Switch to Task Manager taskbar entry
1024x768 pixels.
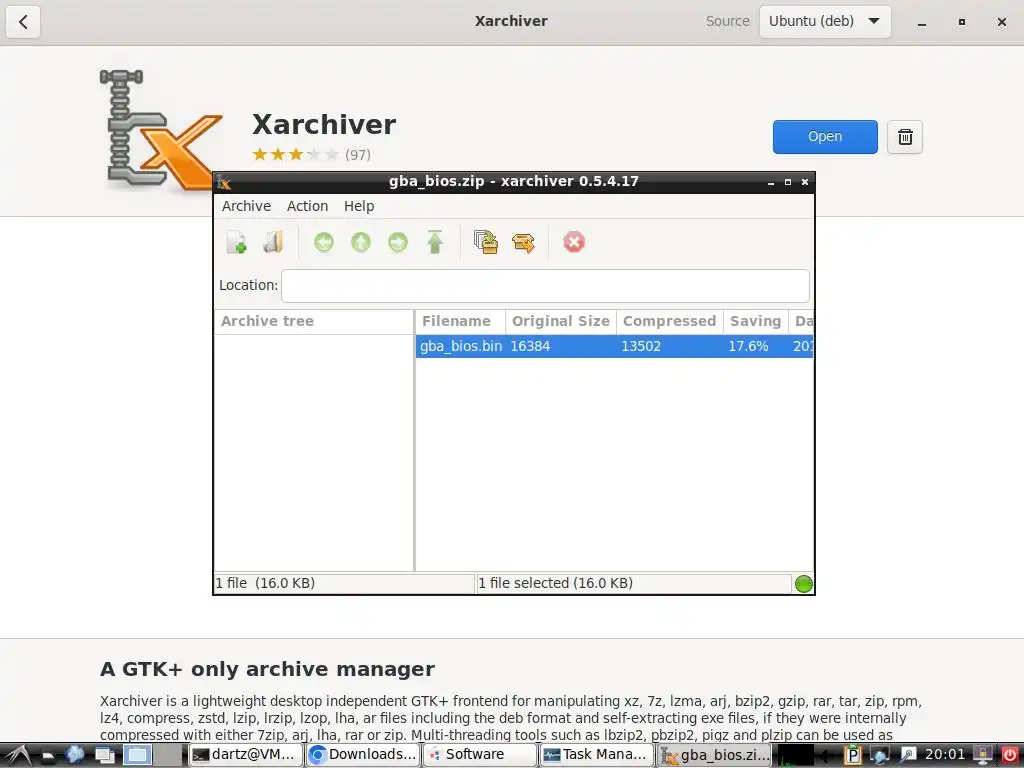click(596, 755)
